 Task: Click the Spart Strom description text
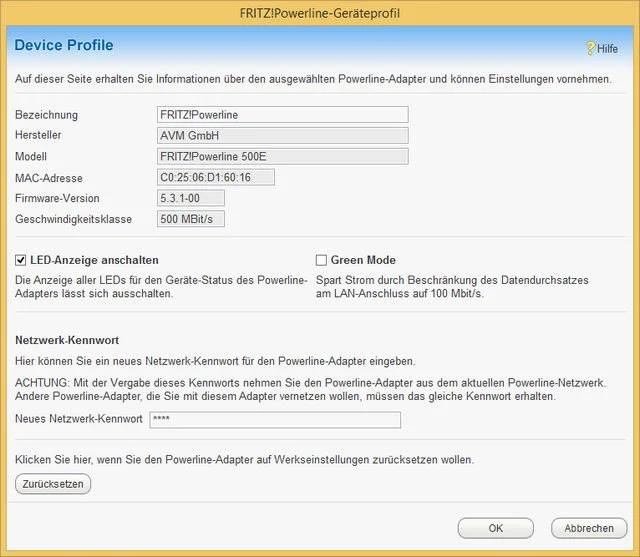(x=452, y=287)
